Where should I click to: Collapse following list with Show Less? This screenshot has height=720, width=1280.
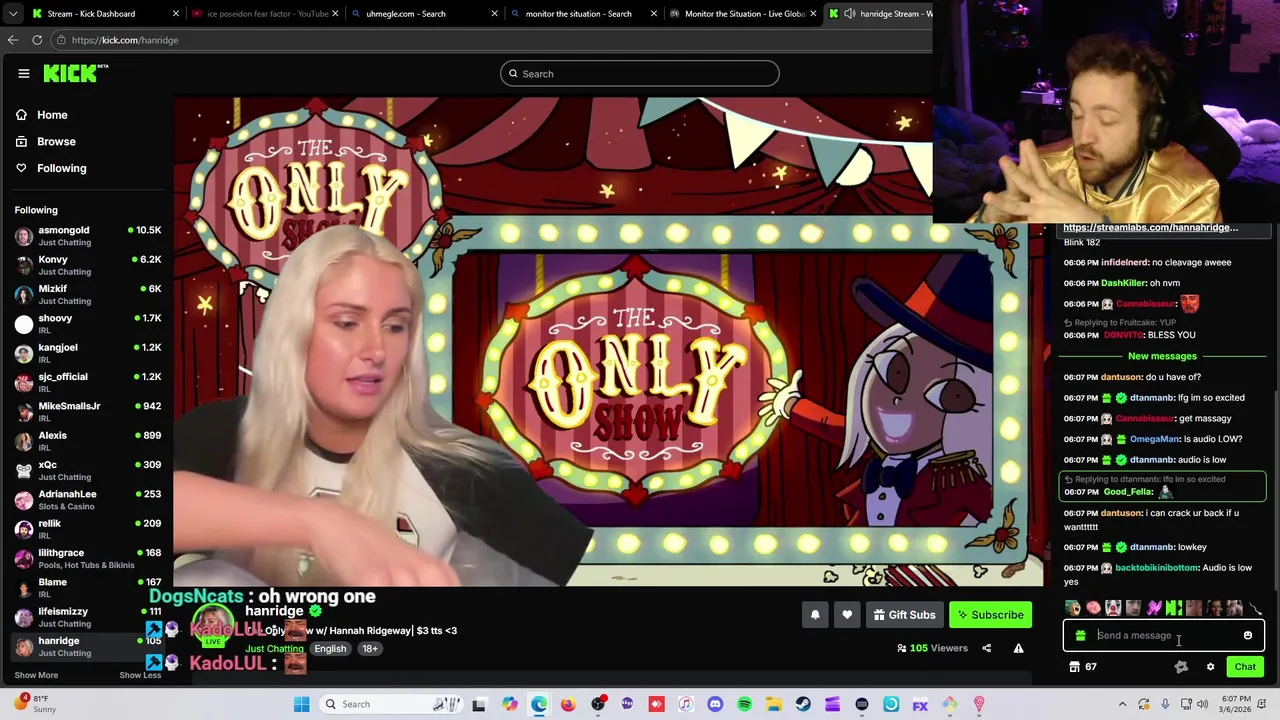(x=140, y=675)
